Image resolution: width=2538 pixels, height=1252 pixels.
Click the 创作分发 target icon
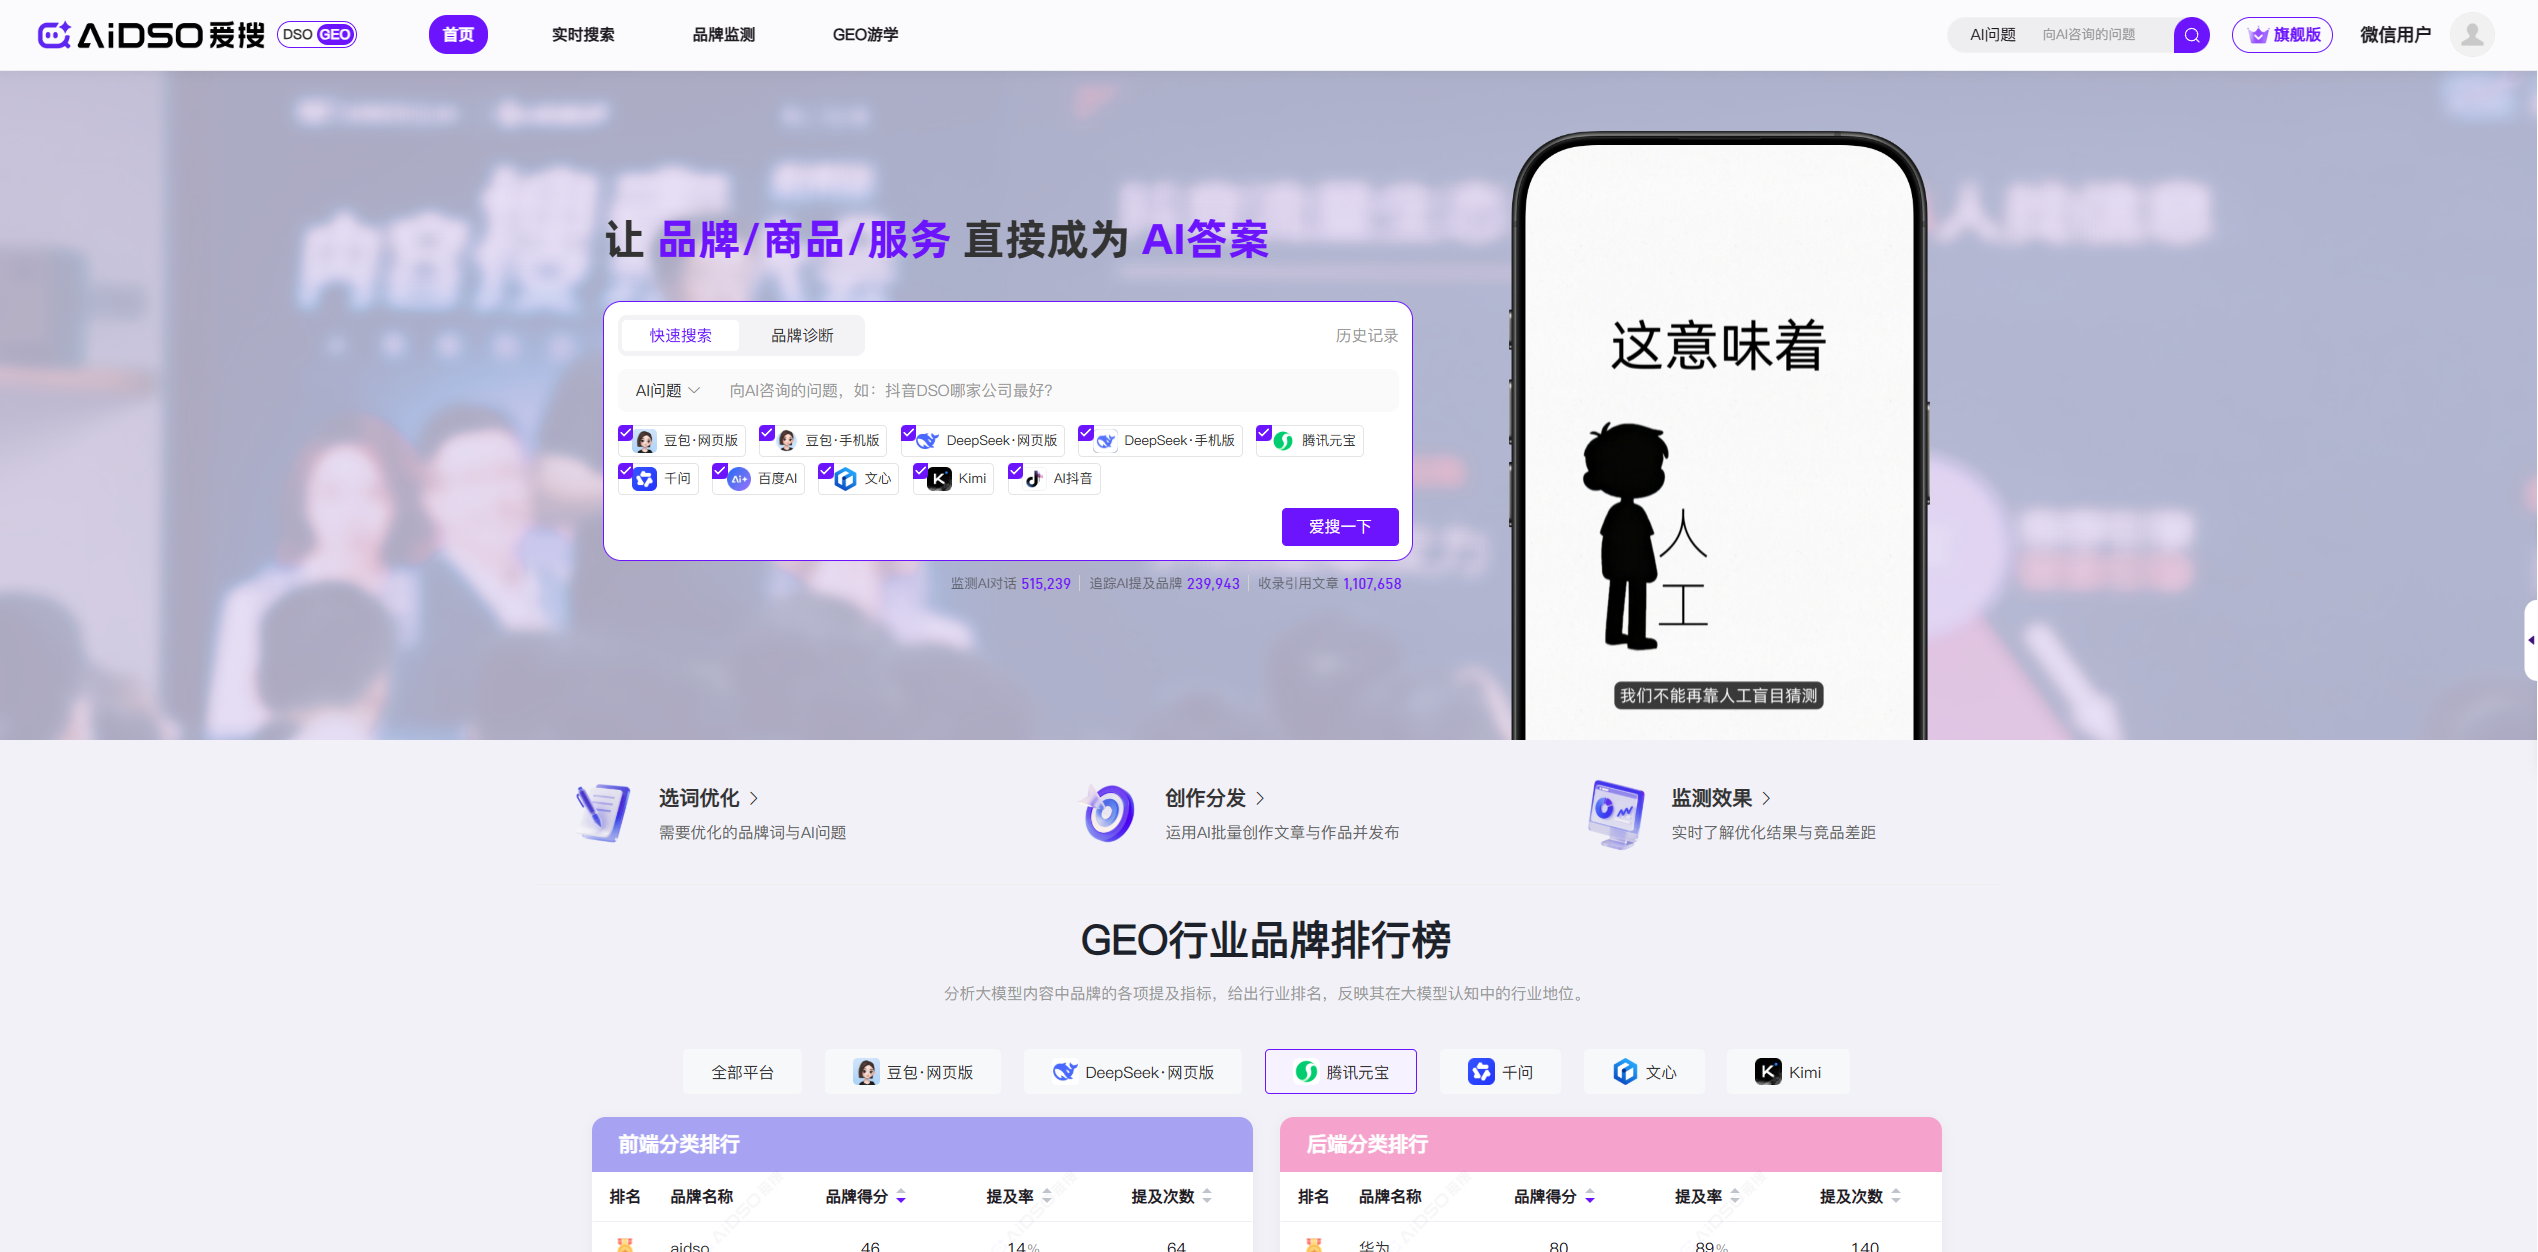tap(1108, 813)
